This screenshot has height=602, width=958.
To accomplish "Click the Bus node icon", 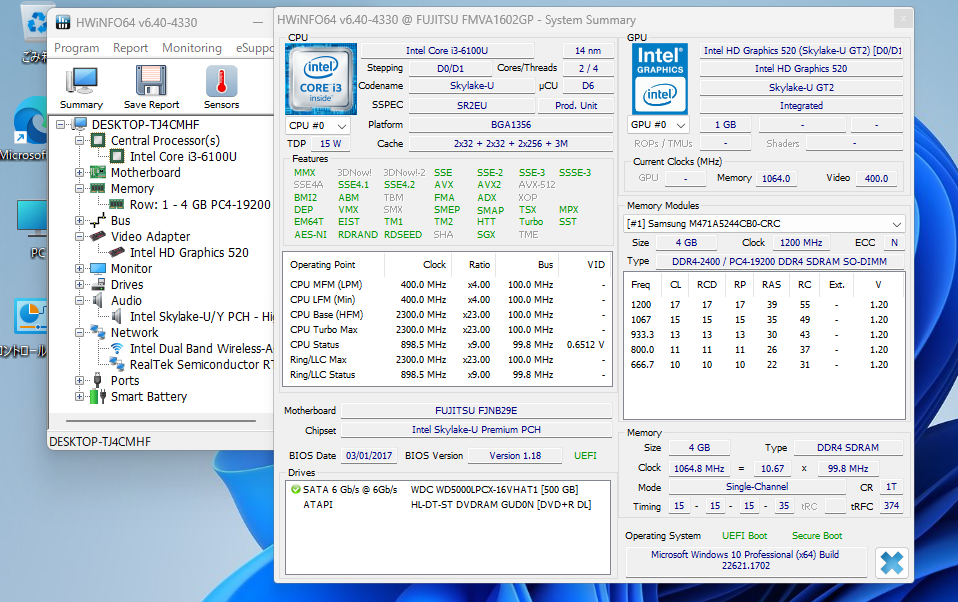I will [x=98, y=220].
